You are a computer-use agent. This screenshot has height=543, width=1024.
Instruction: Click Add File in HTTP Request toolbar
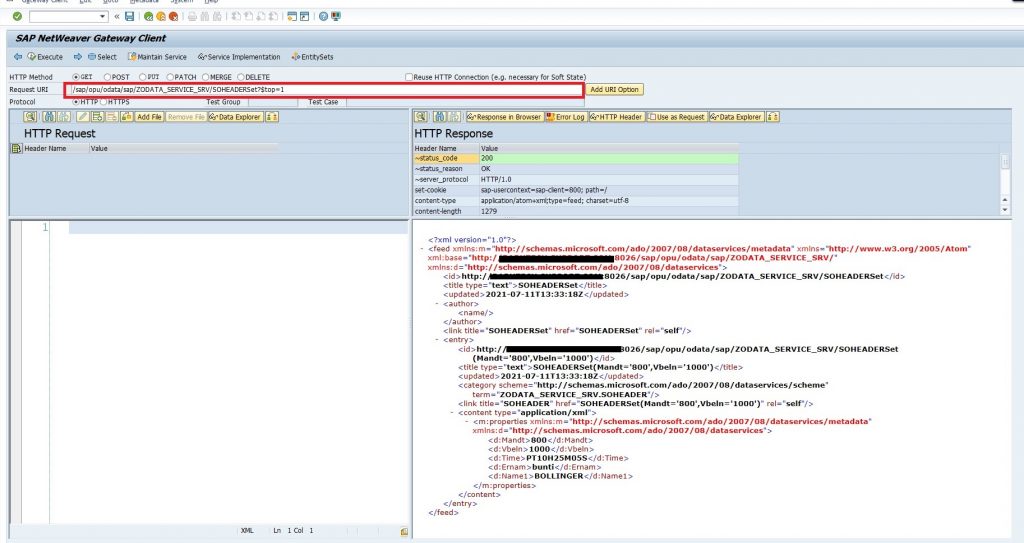click(149, 117)
